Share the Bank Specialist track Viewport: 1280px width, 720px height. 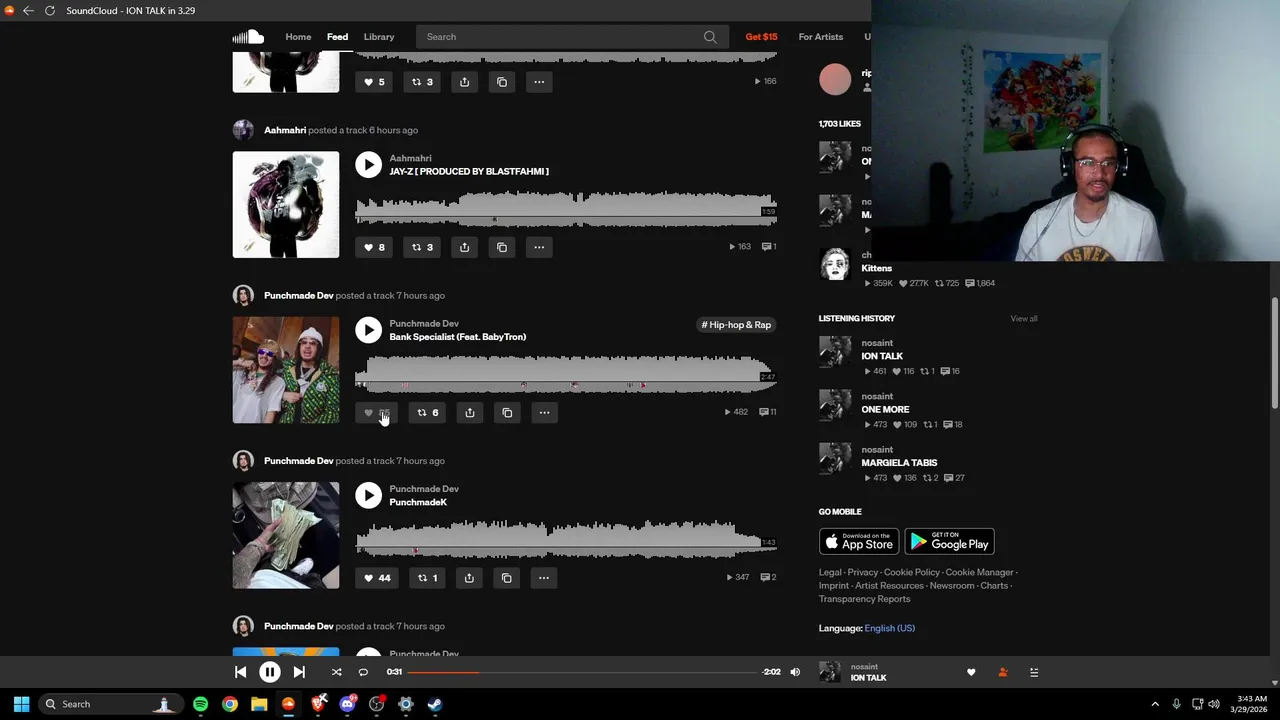click(469, 413)
